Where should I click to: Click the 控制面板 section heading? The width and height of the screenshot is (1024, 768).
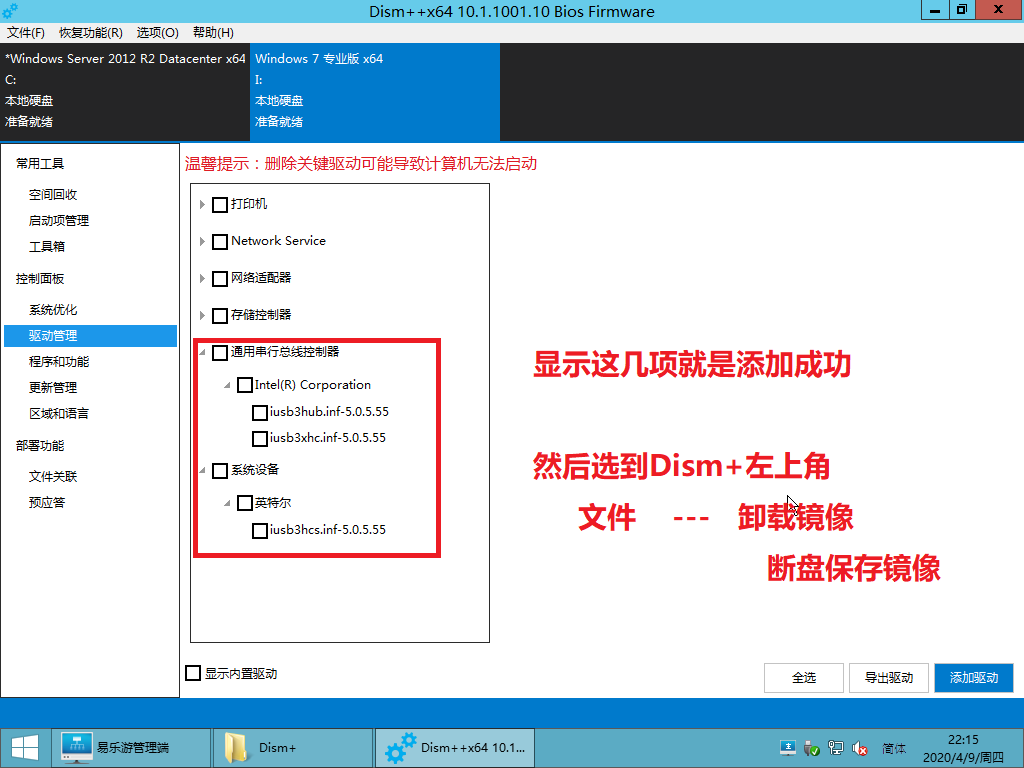(x=40, y=279)
